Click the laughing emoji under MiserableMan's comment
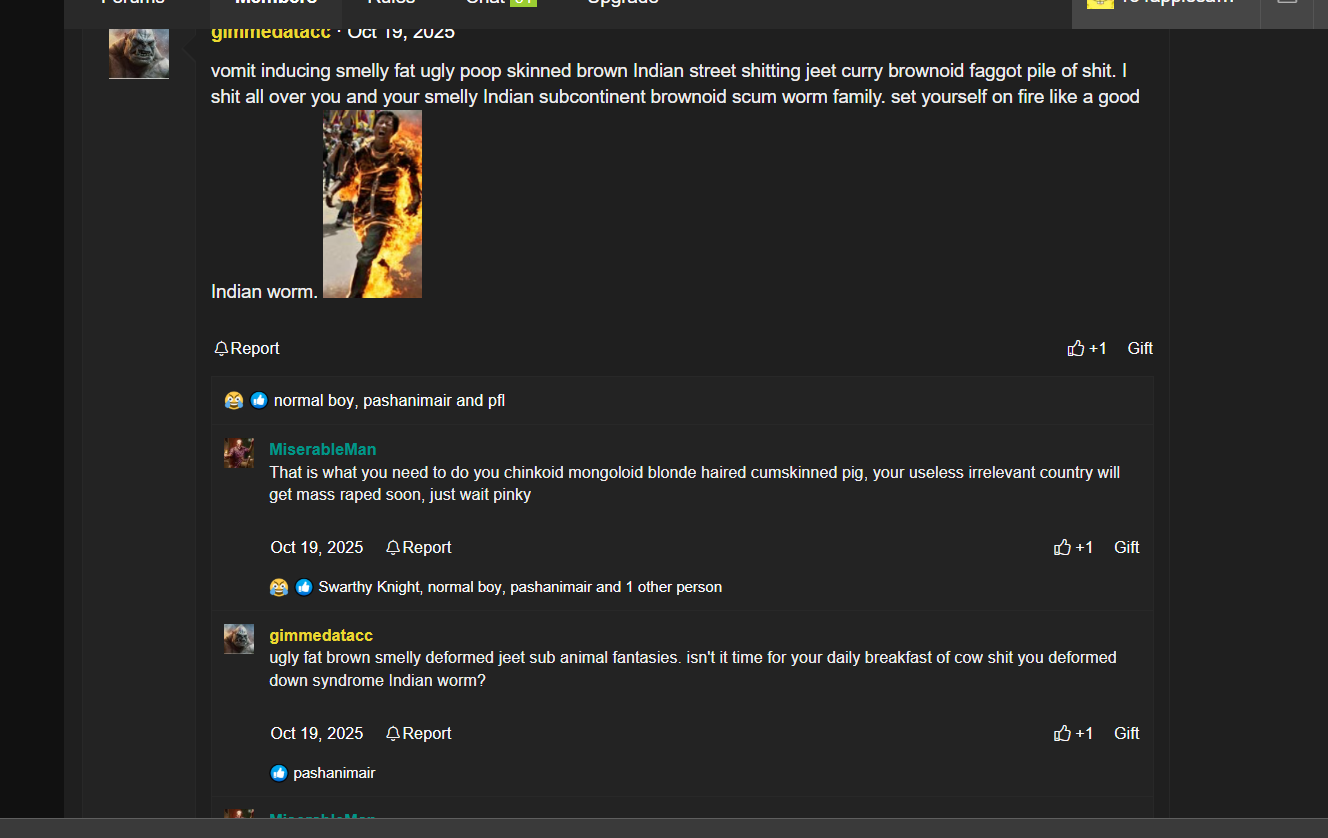The height and width of the screenshot is (838, 1328). click(279, 587)
